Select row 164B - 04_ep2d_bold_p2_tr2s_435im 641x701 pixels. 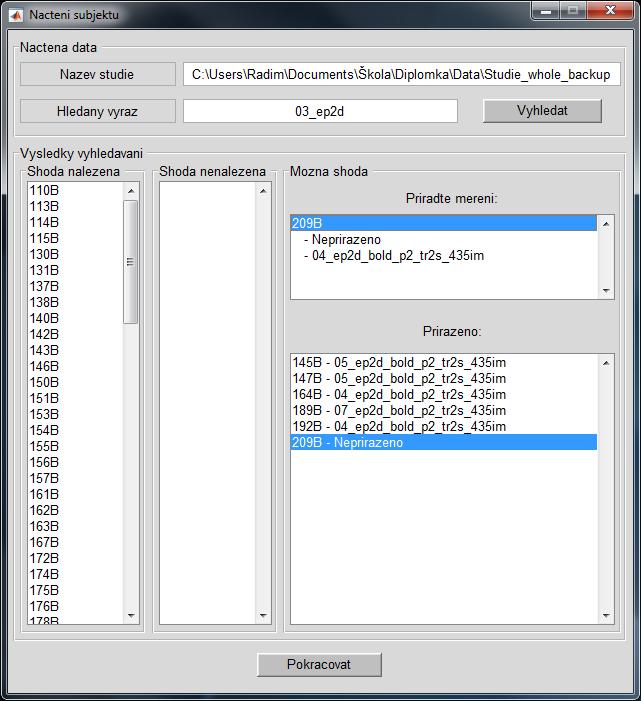click(x=443, y=394)
